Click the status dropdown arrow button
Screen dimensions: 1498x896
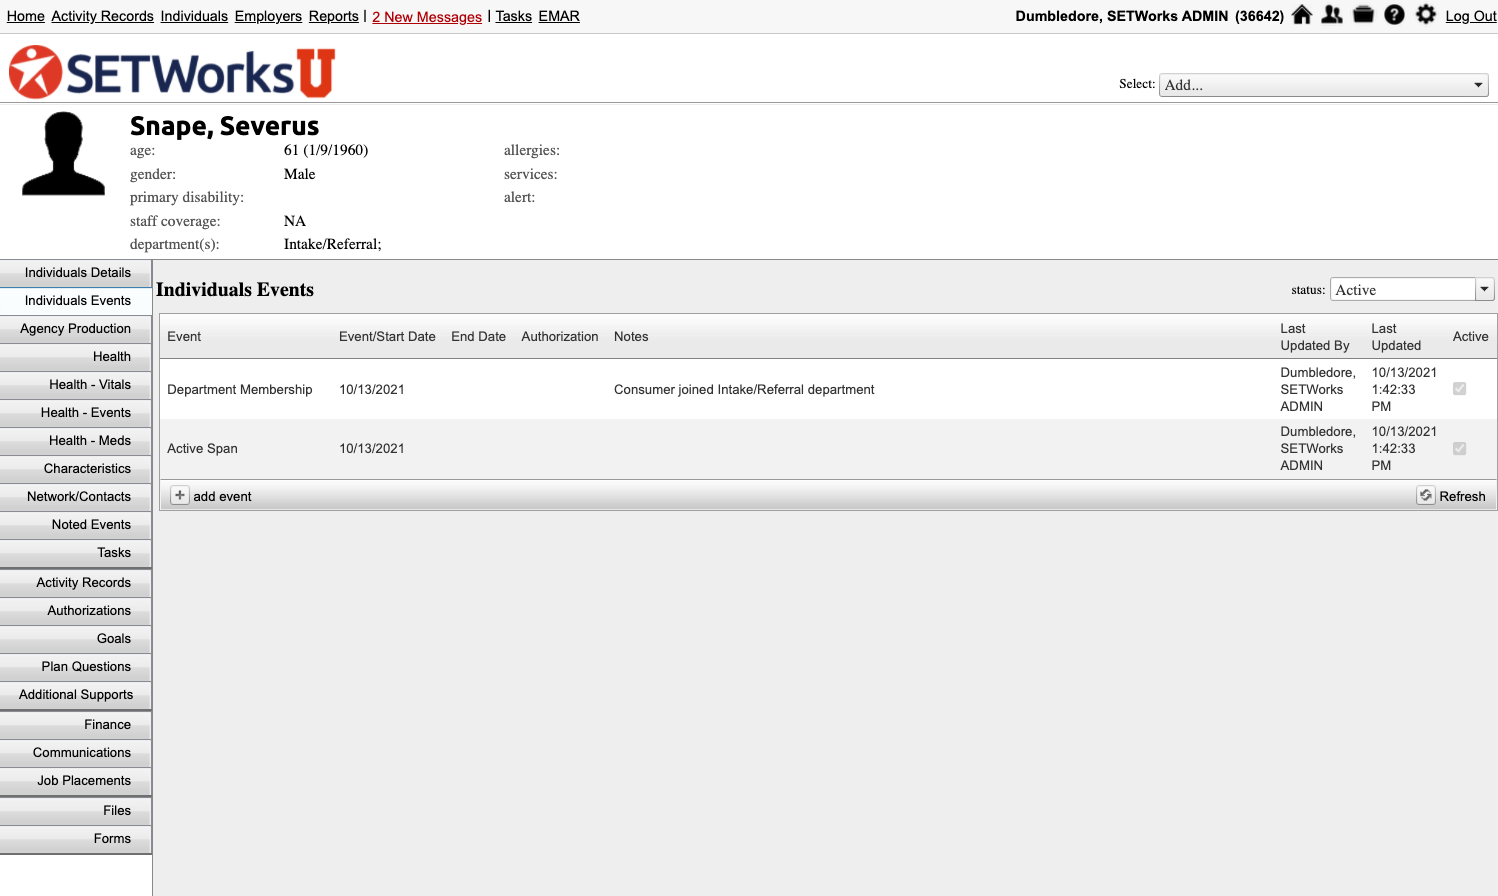pos(1485,289)
